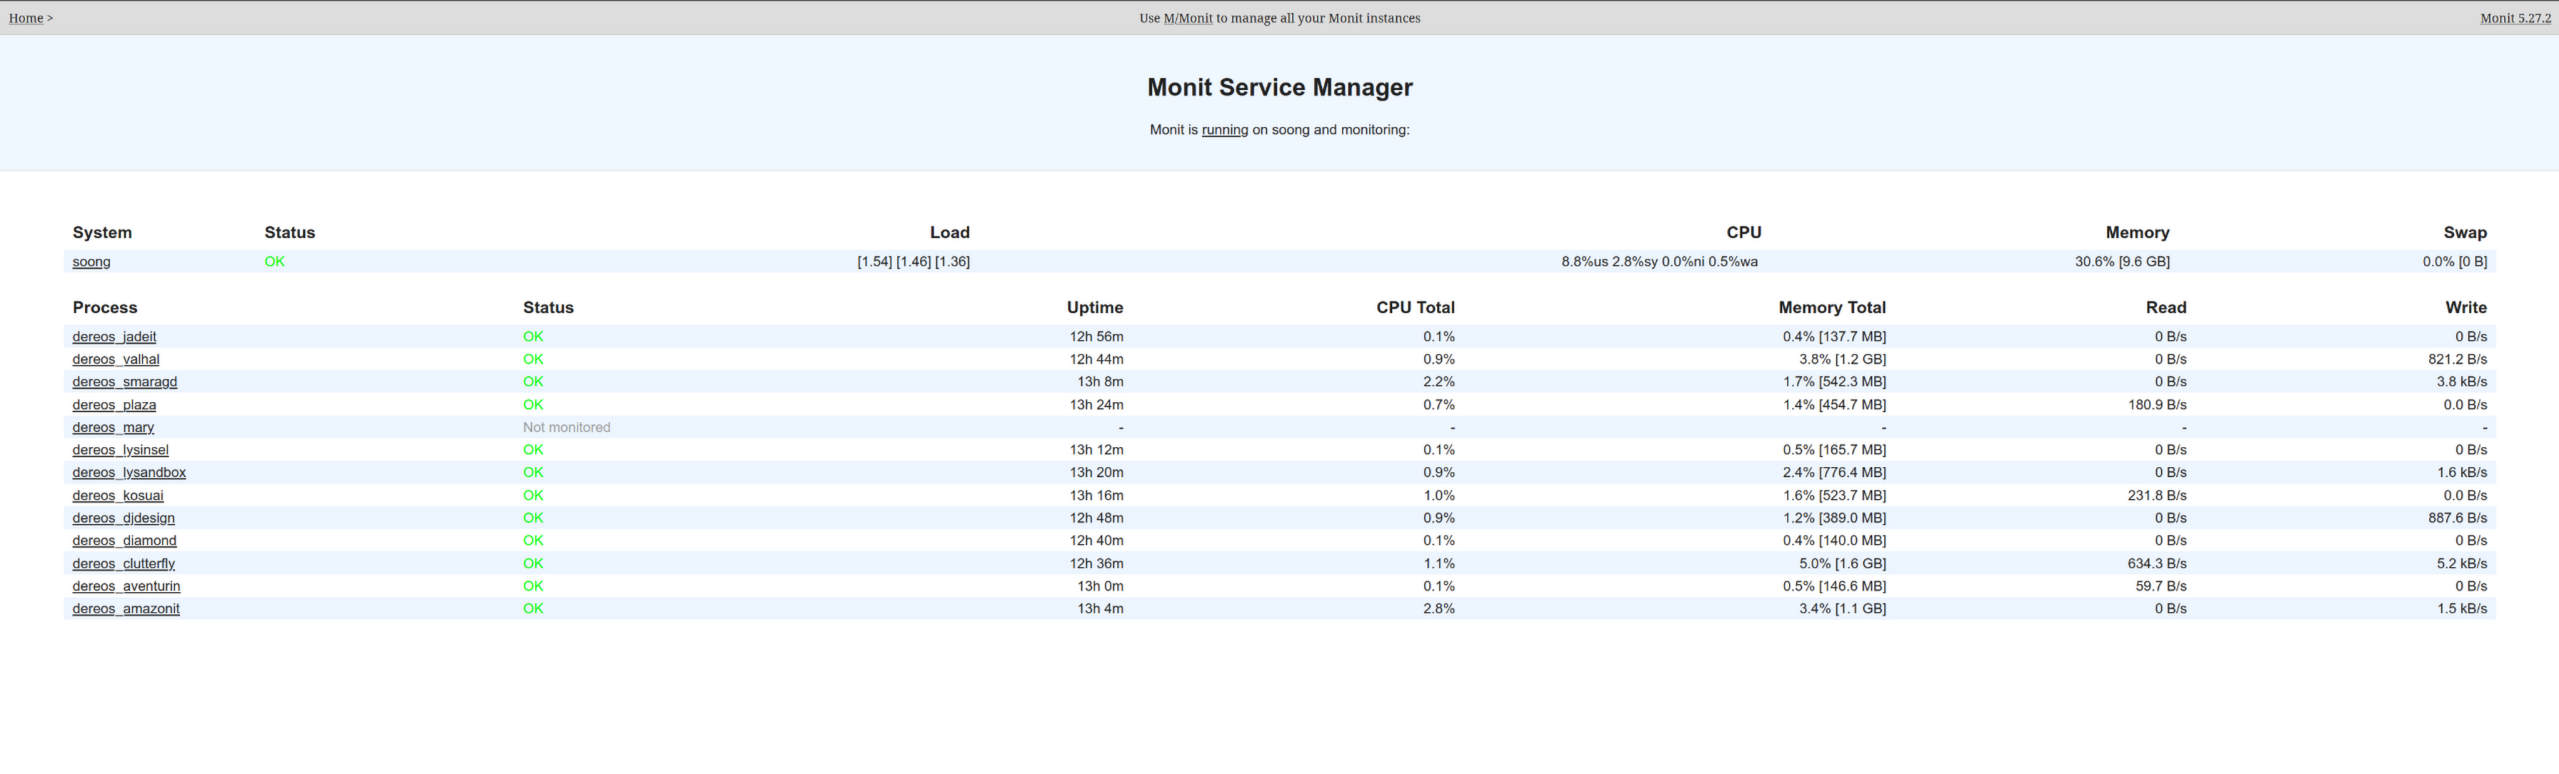The height and width of the screenshot is (774, 2559).
Task: Click the Monit Service Manager title
Action: coord(1280,87)
